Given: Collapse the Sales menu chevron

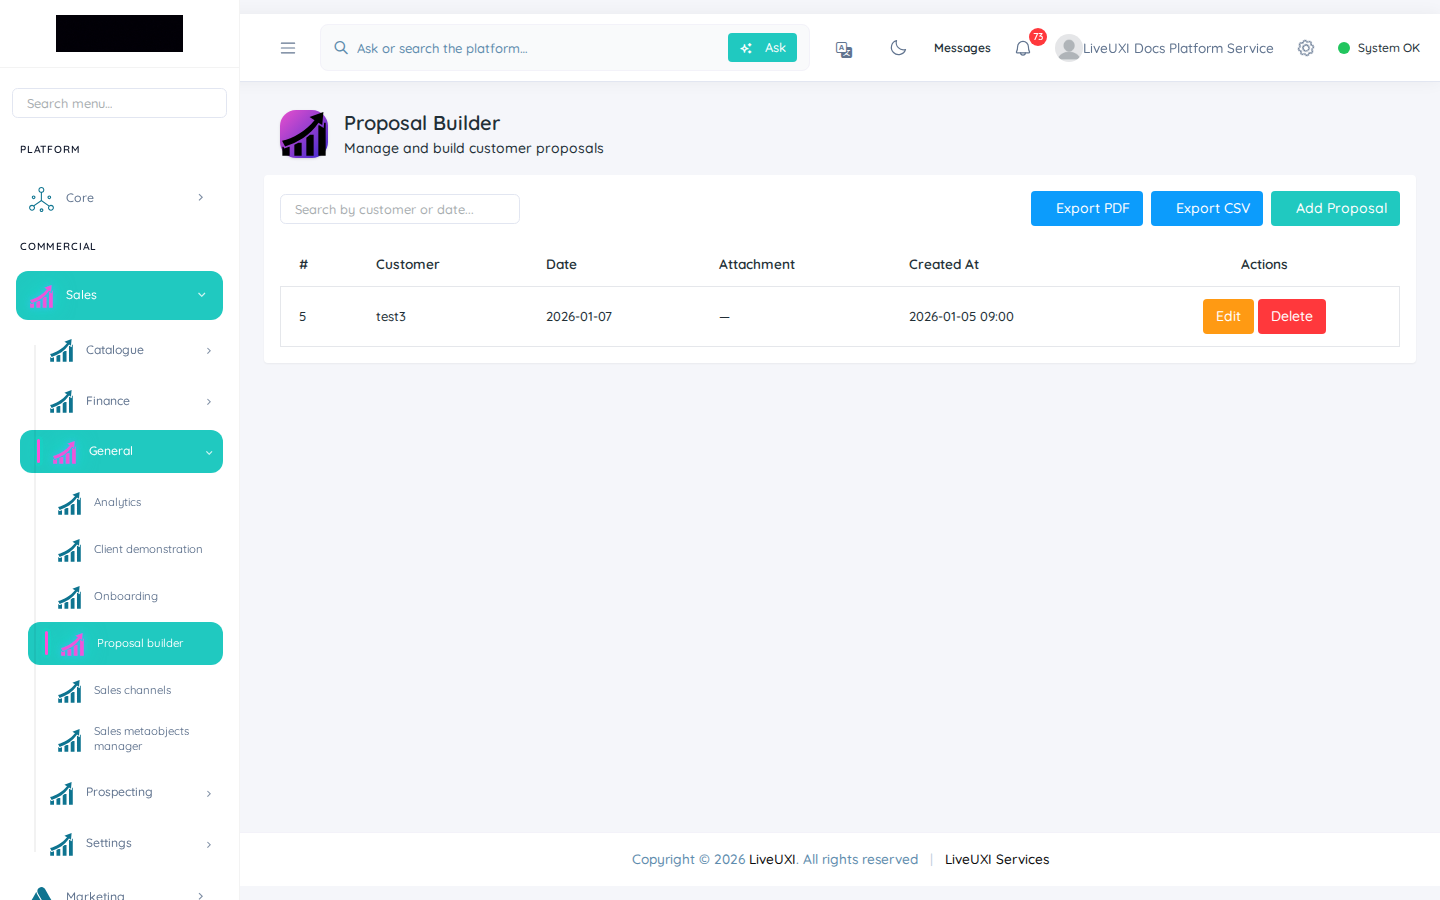Looking at the screenshot, I should coord(202,295).
